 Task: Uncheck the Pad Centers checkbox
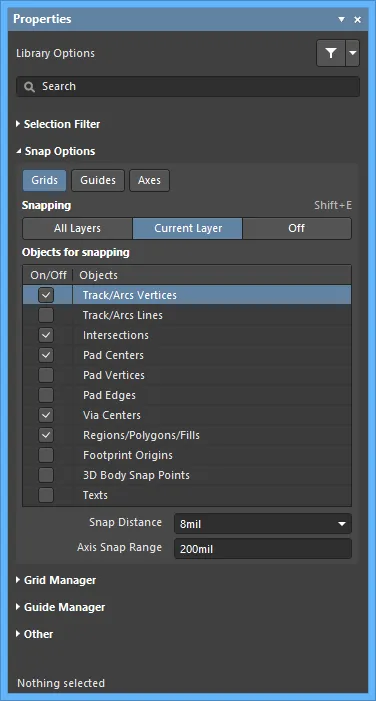pyautogui.click(x=46, y=355)
